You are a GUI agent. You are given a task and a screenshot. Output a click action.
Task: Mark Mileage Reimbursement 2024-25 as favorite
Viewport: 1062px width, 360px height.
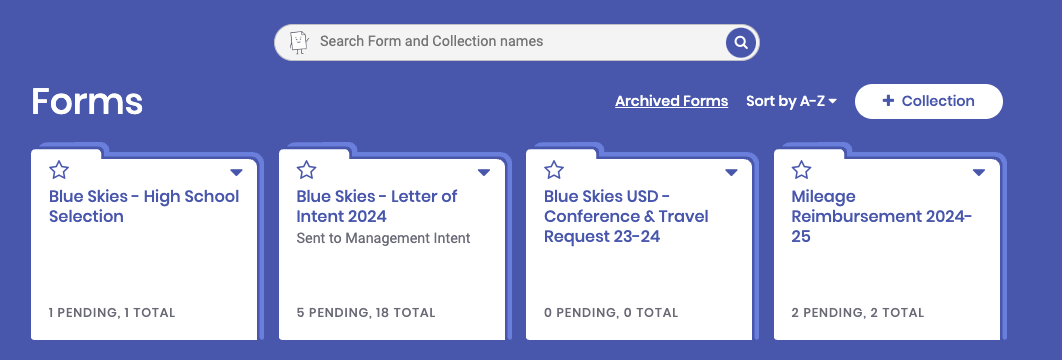(802, 170)
